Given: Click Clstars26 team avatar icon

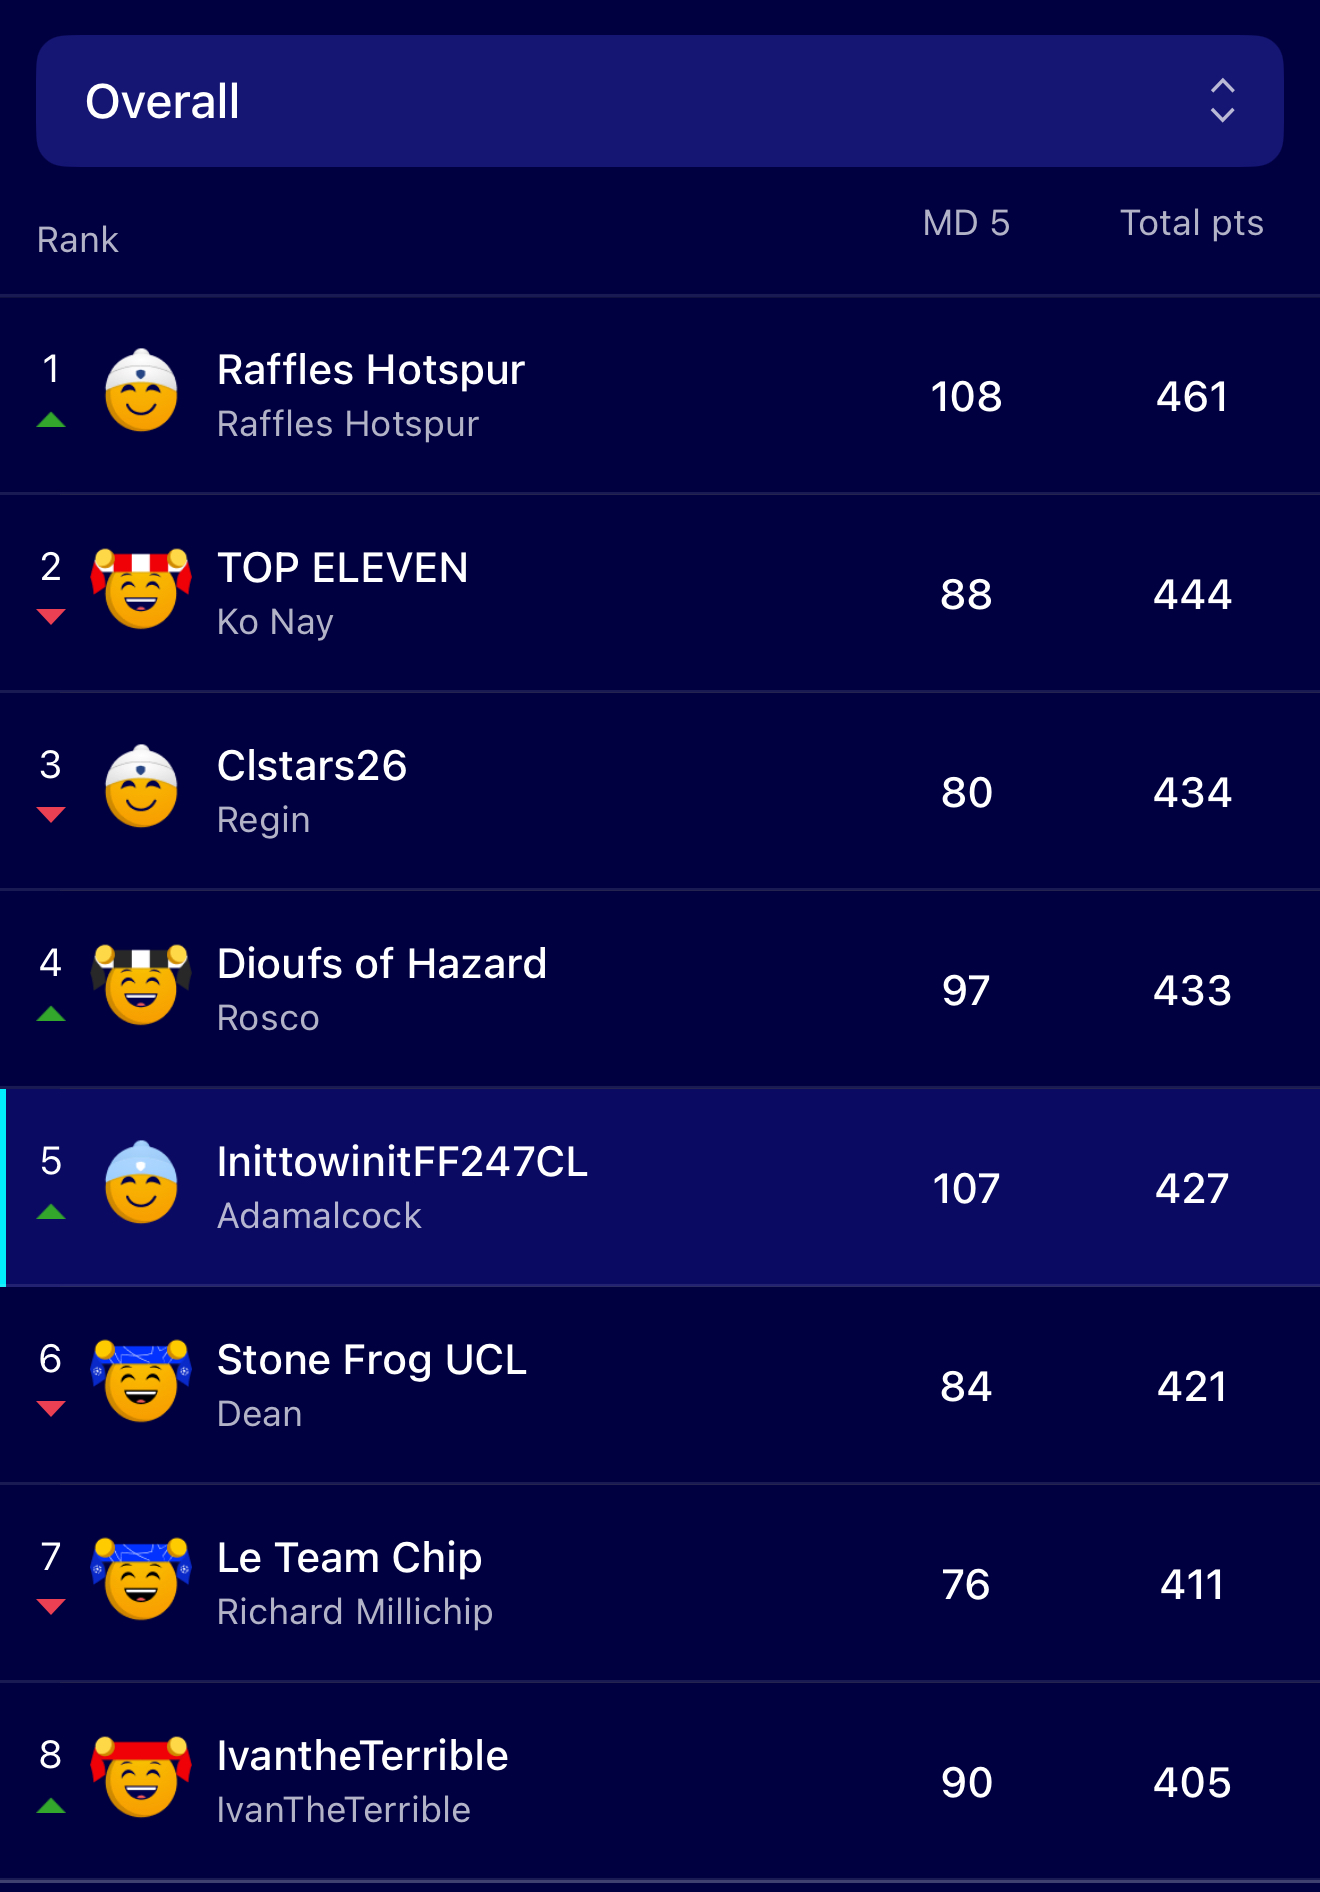Looking at the screenshot, I should coord(141,787).
